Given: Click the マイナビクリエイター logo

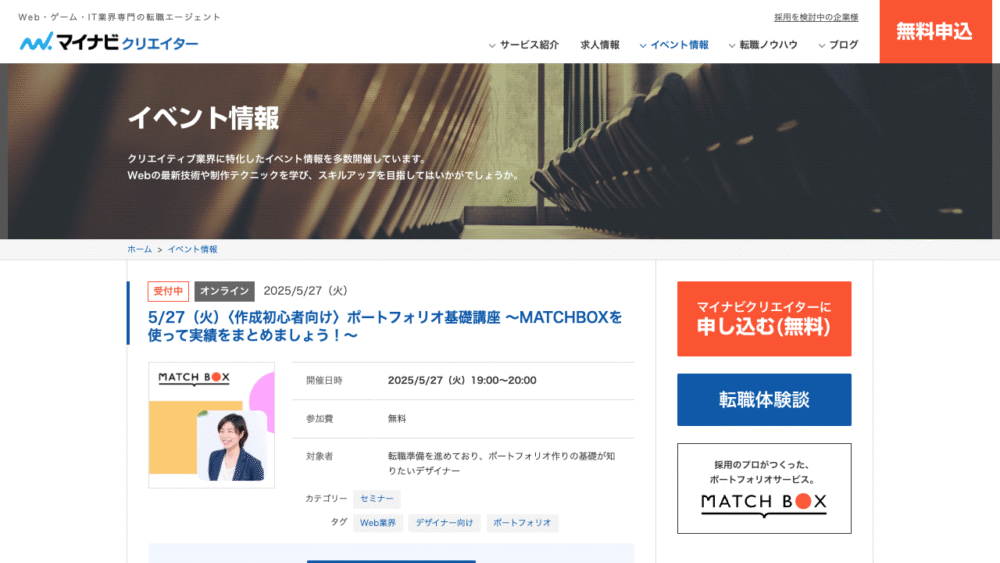Looking at the screenshot, I should click(108, 42).
